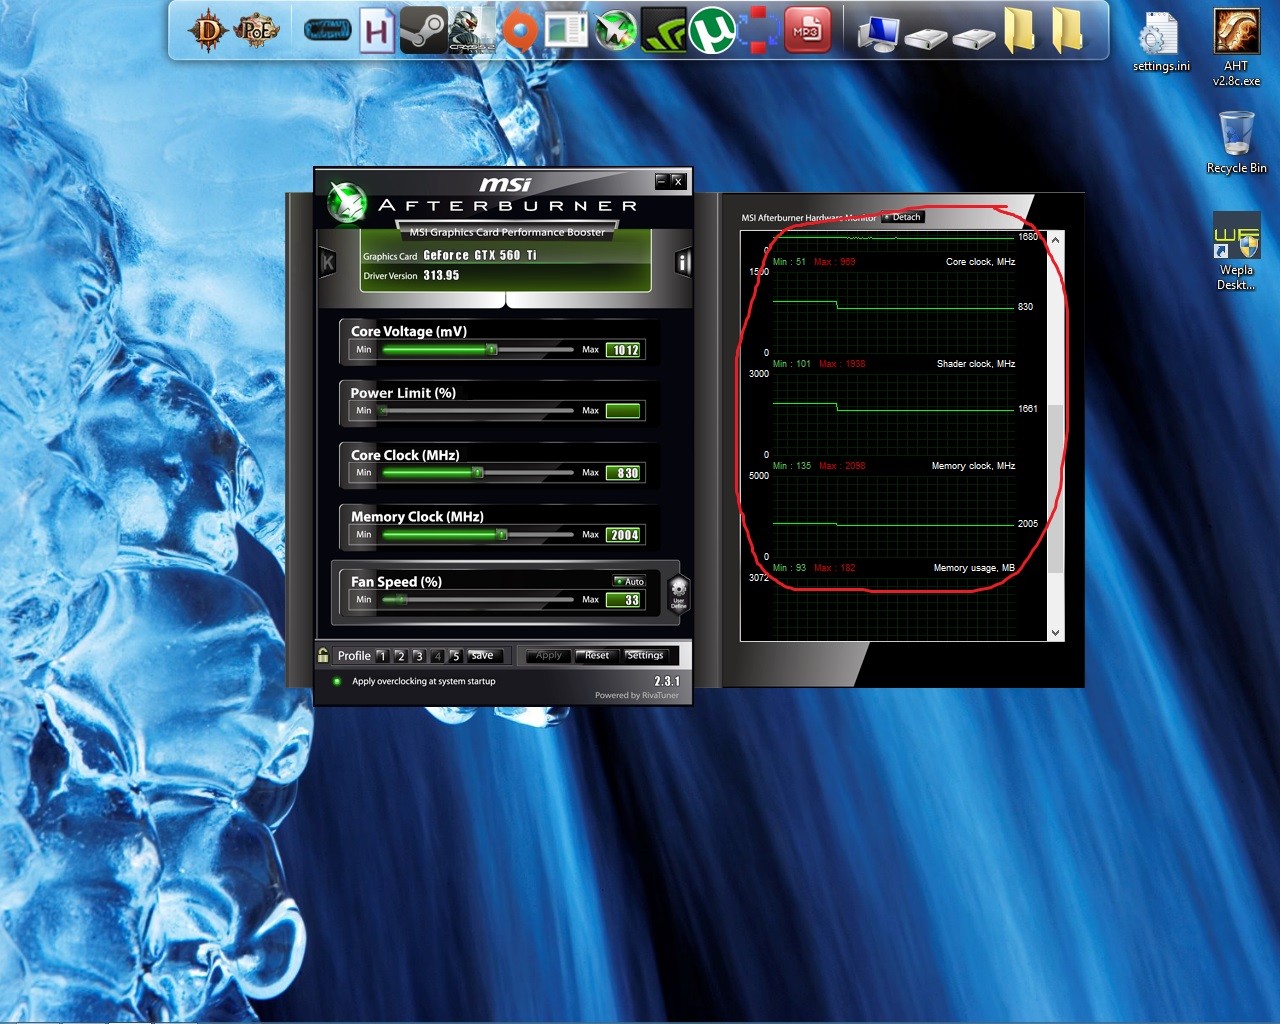Open MSI Kombustor via the K icon
Viewport: 1280px width, 1024px height.
325,260
